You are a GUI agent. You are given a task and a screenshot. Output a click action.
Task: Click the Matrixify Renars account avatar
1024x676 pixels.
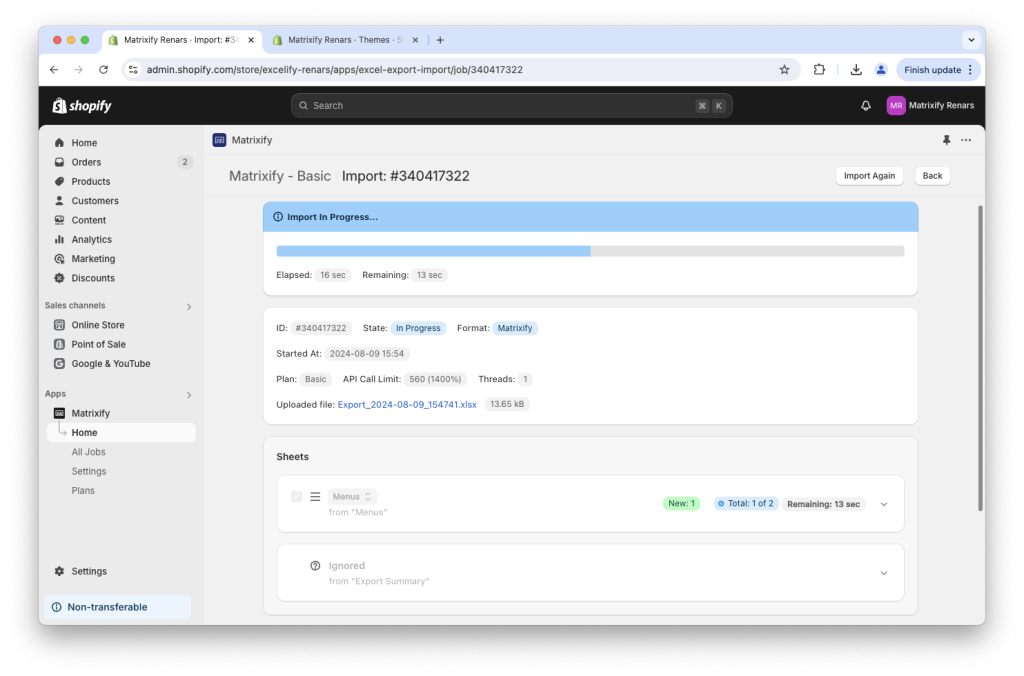[895, 105]
